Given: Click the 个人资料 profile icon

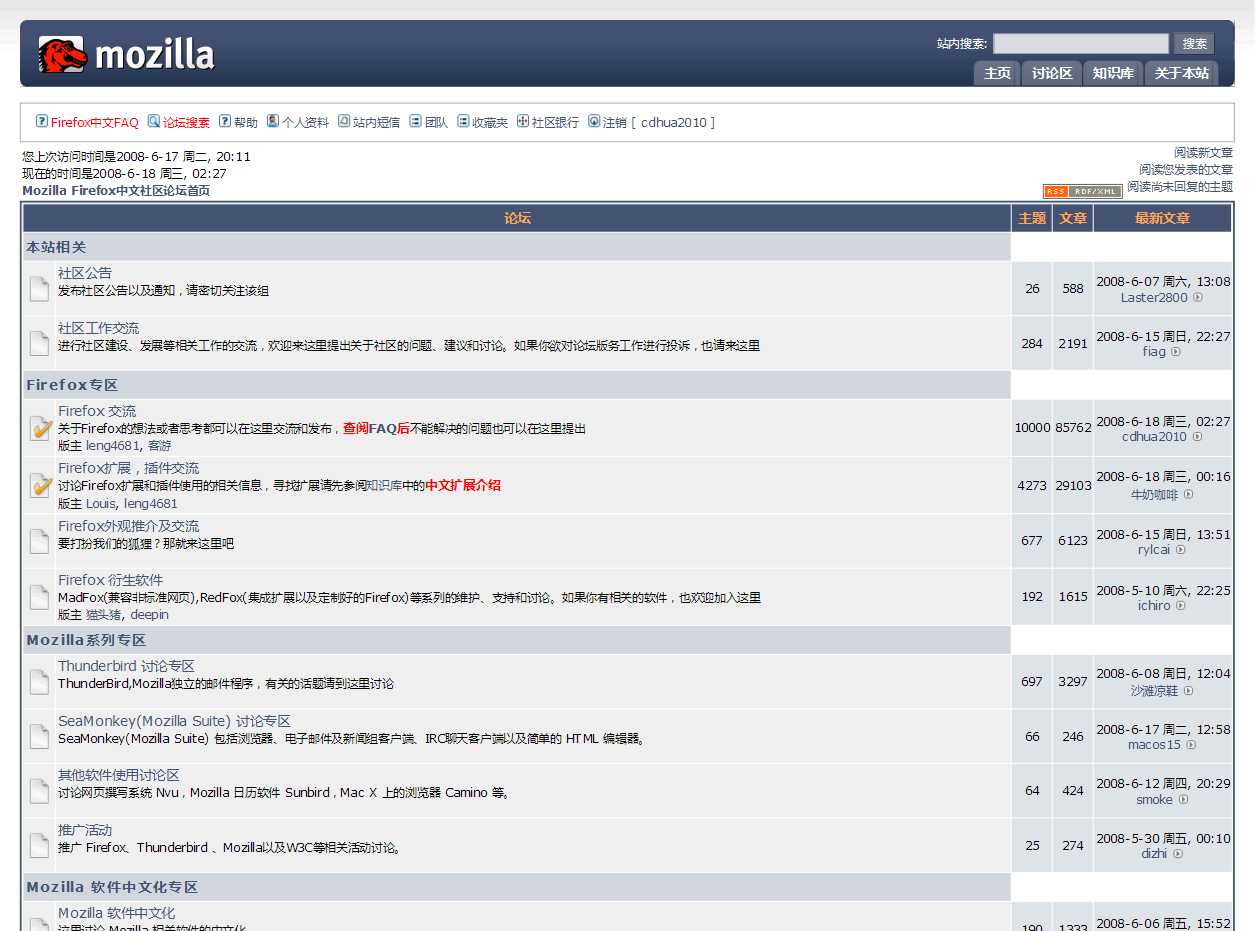Looking at the screenshot, I should (272, 121).
